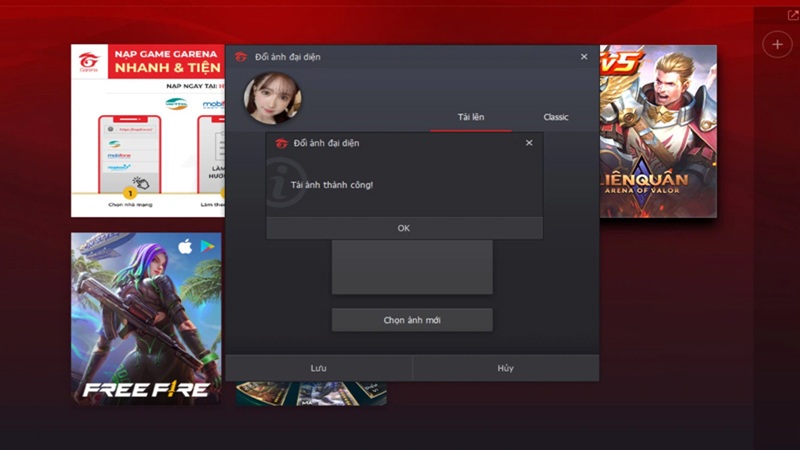Switch to the Classic tab

click(556, 117)
